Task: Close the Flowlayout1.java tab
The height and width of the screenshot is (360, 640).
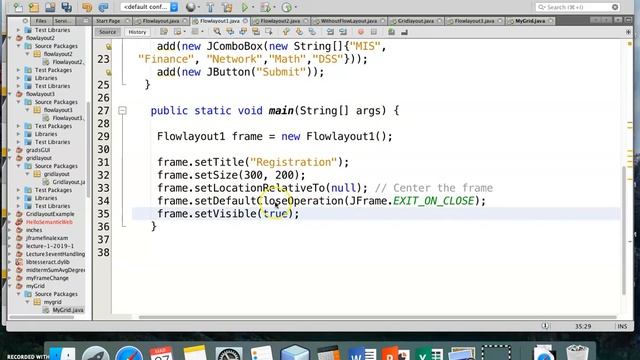Action: point(245,21)
